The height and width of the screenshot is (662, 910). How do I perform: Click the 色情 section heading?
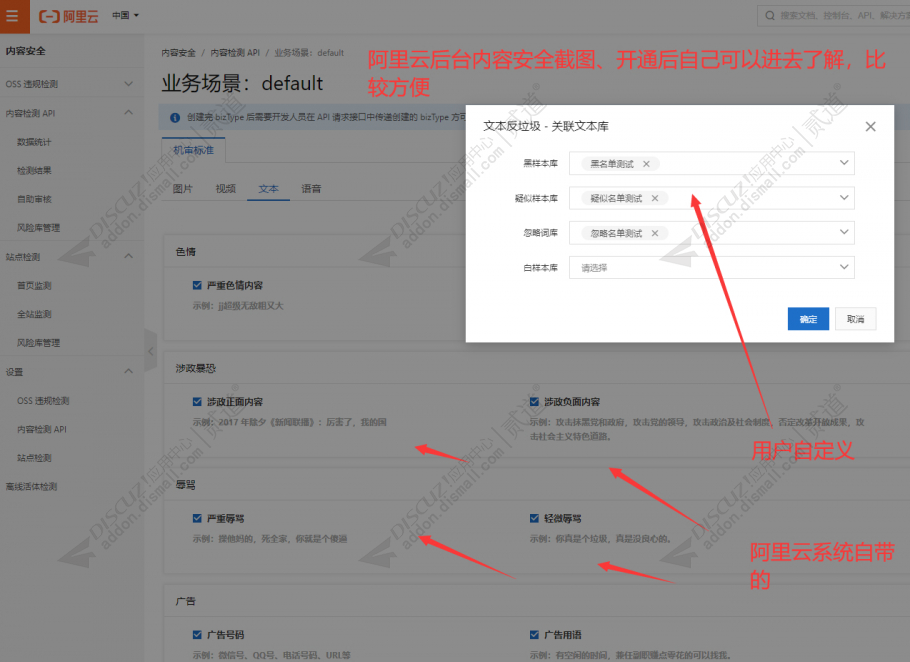(x=186, y=252)
